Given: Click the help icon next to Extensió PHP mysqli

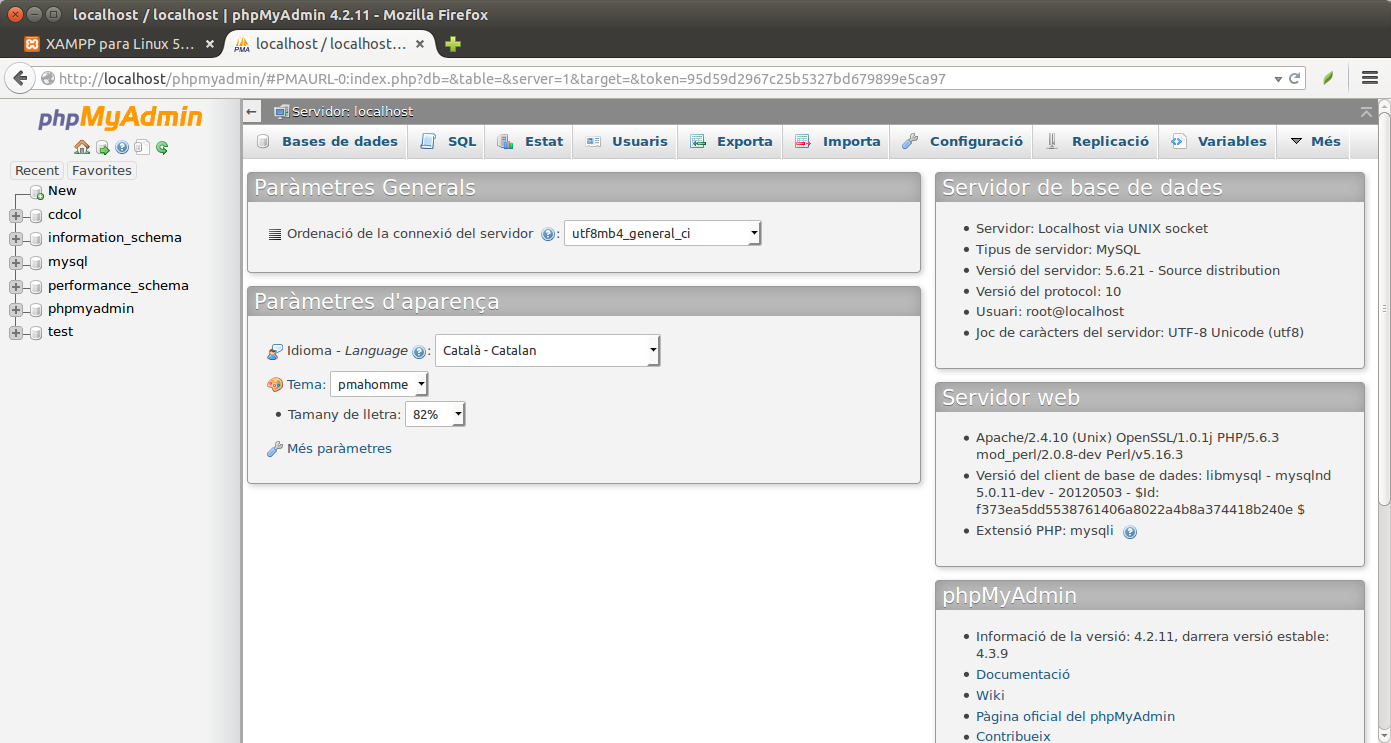Looking at the screenshot, I should tap(1130, 532).
